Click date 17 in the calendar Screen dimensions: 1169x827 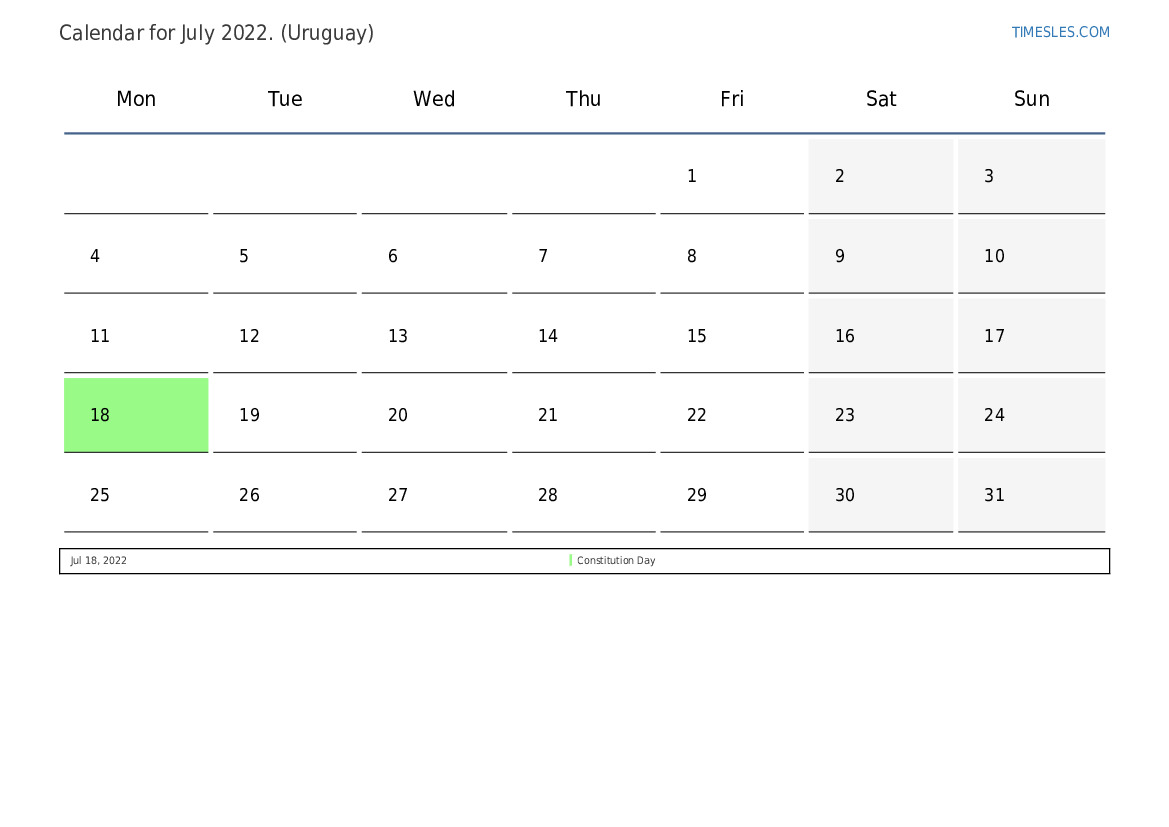(1031, 336)
